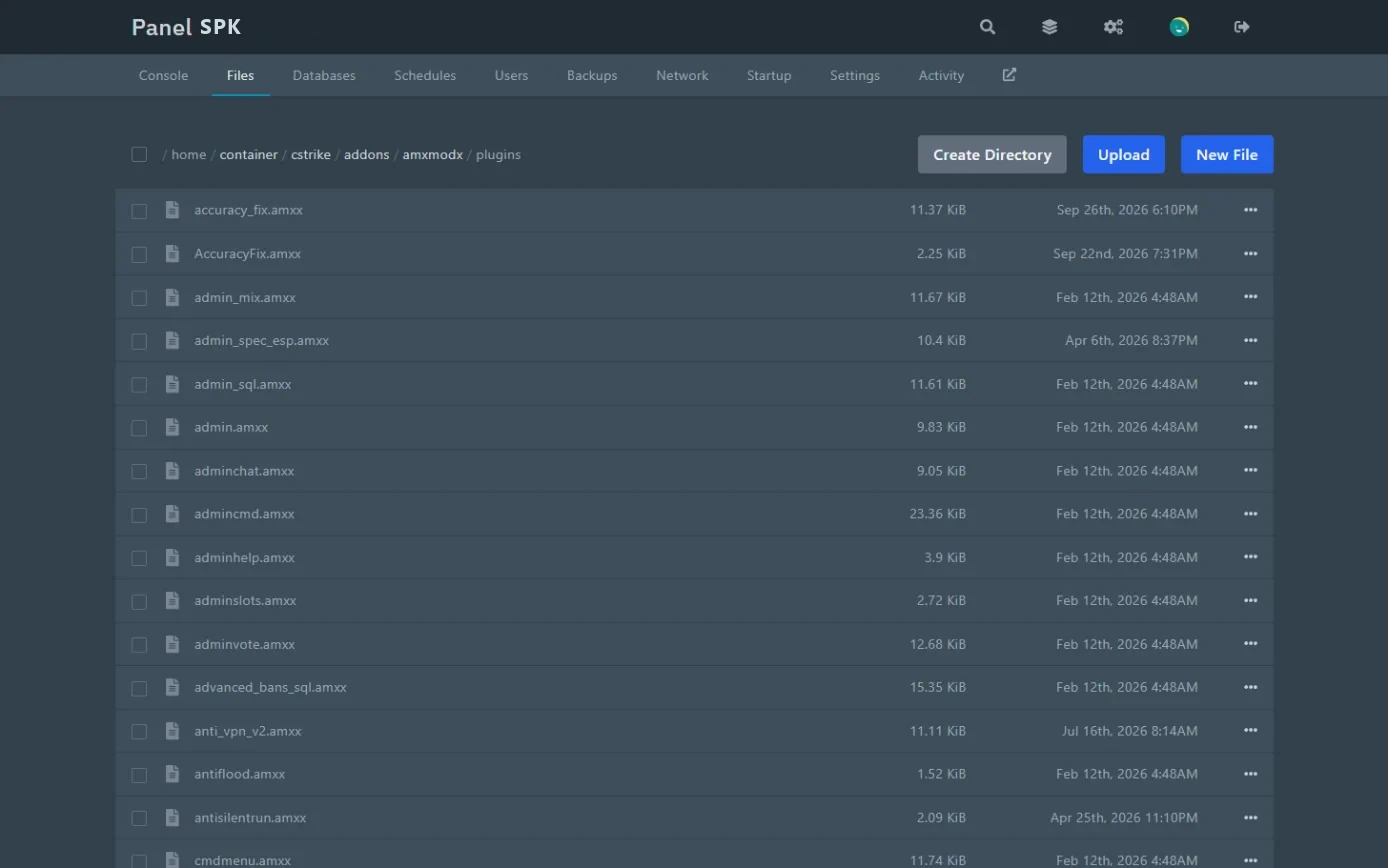Navigate to amxmodx in the breadcrumb
Image resolution: width=1388 pixels, height=868 pixels.
pyautogui.click(x=432, y=155)
